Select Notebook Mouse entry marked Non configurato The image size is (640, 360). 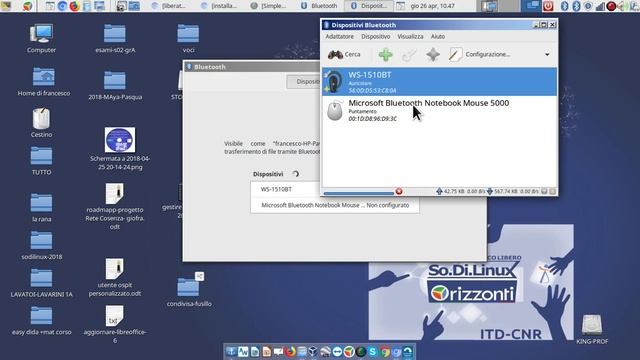click(335, 205)
